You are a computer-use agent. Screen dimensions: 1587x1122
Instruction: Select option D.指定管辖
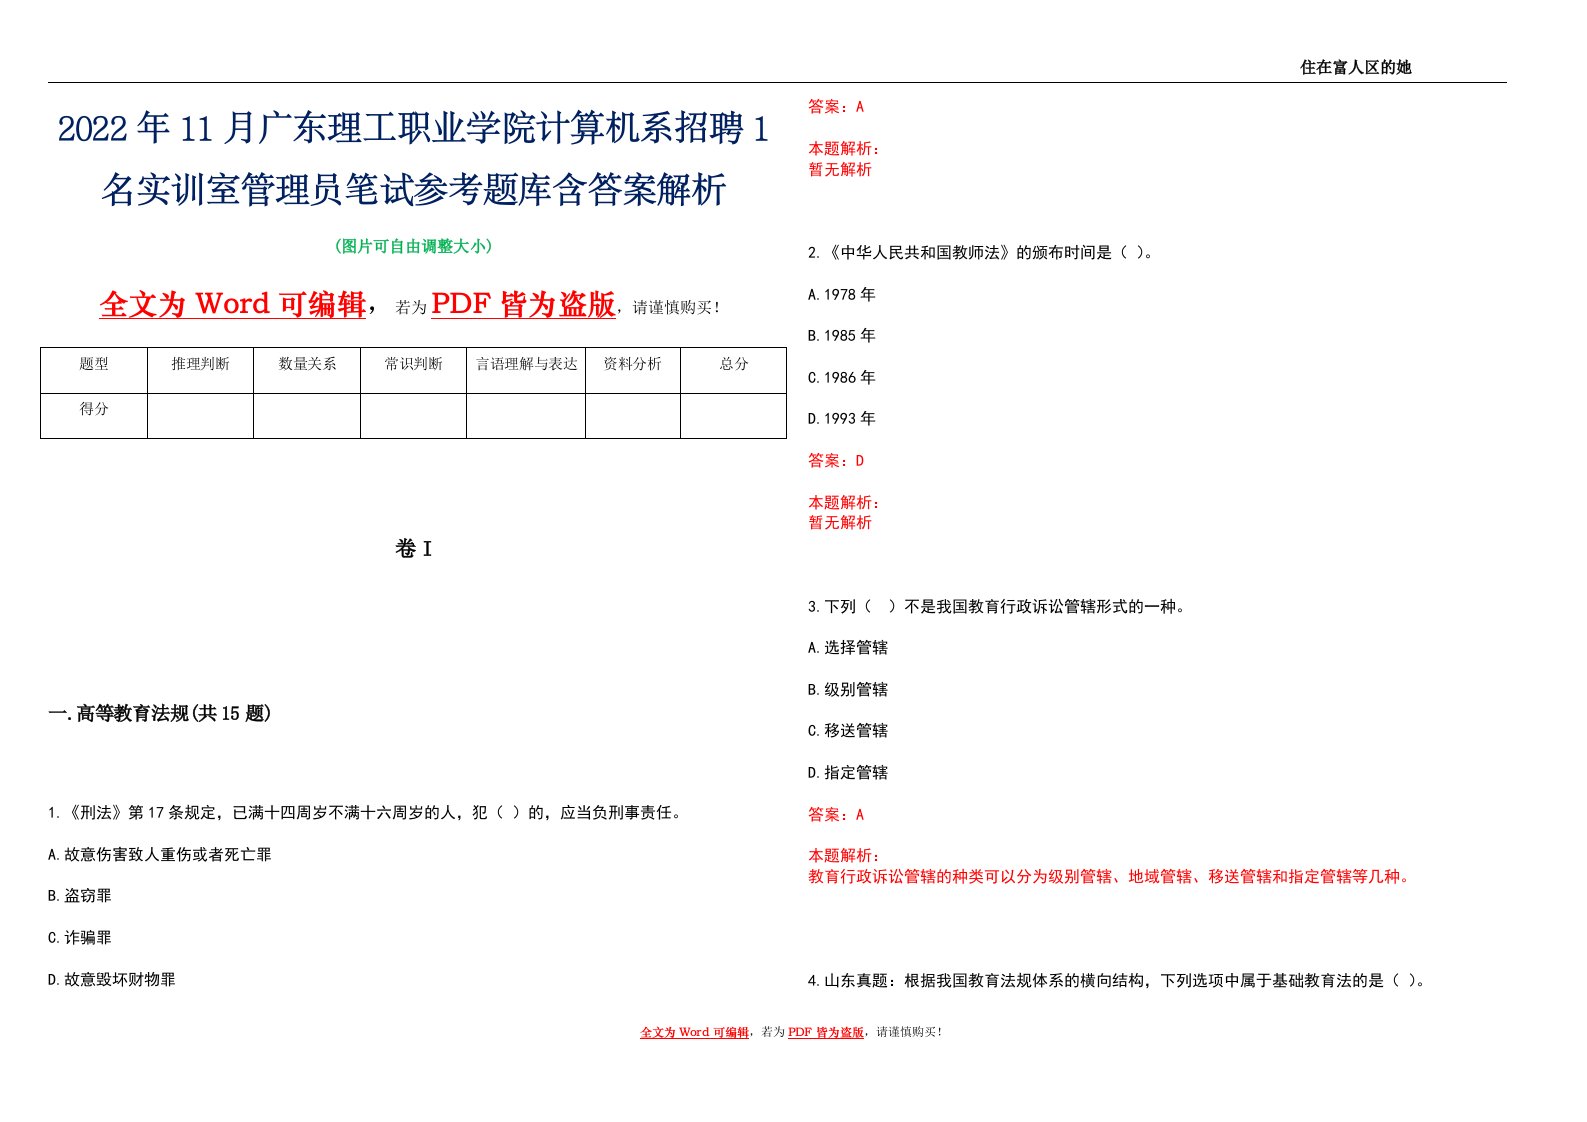[848, 773]
